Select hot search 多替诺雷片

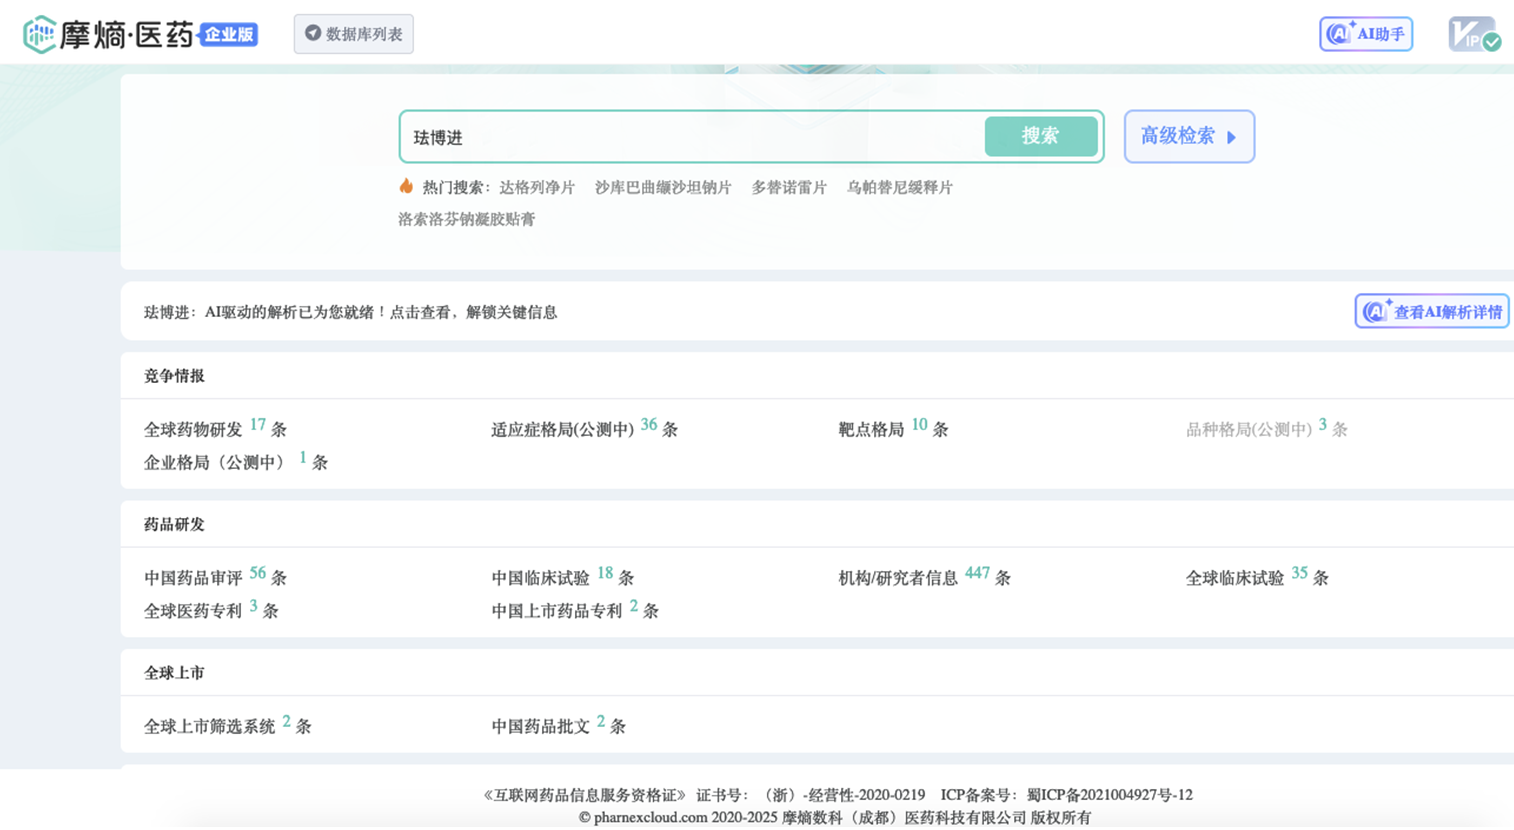(x=789, y=188)
